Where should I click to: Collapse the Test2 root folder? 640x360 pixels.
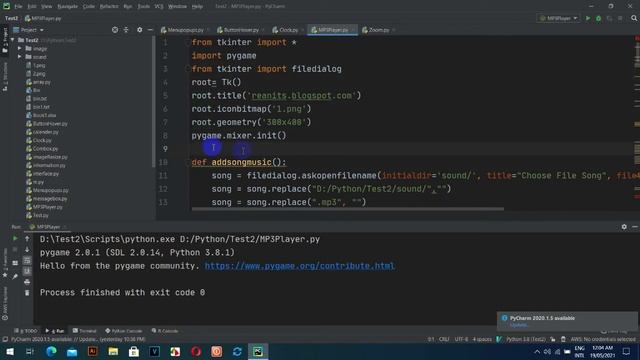13,40
